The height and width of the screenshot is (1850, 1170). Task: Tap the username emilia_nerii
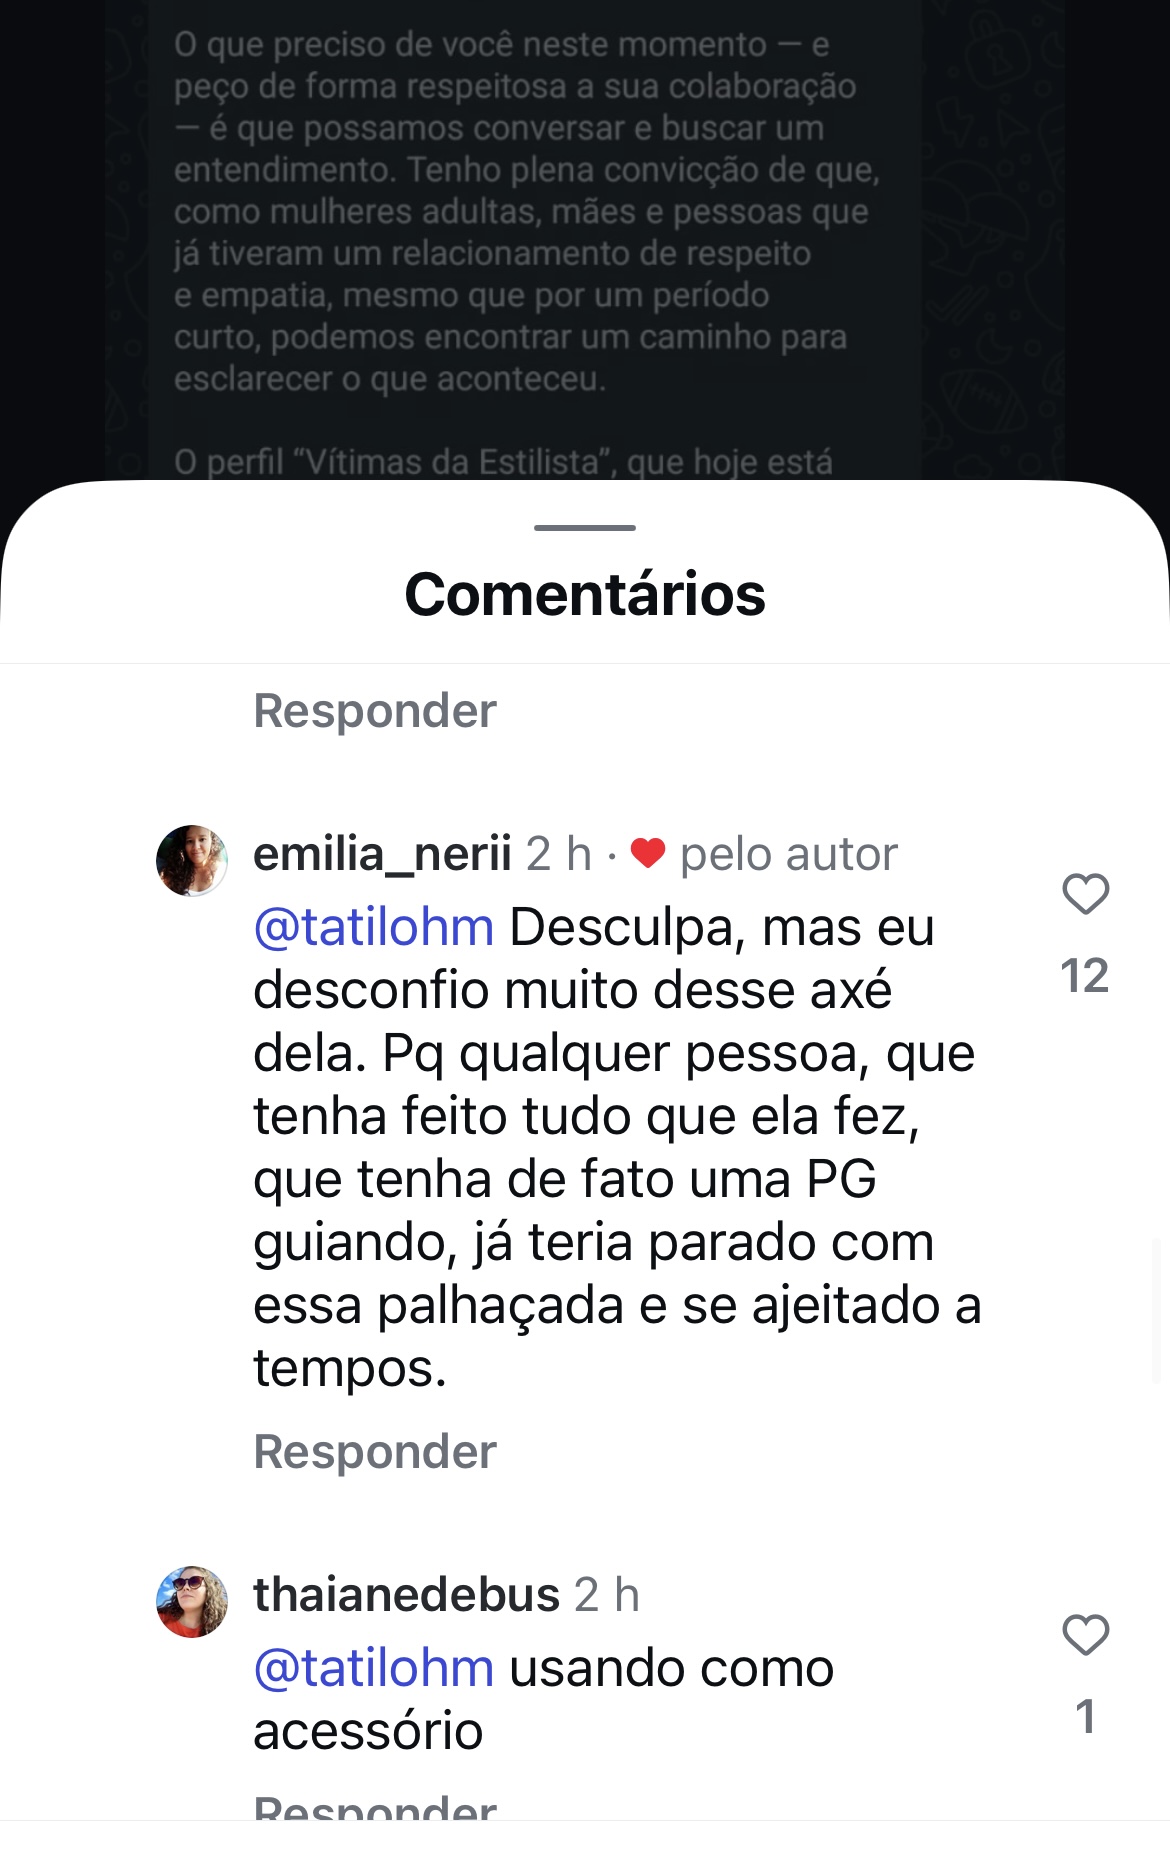382,854
